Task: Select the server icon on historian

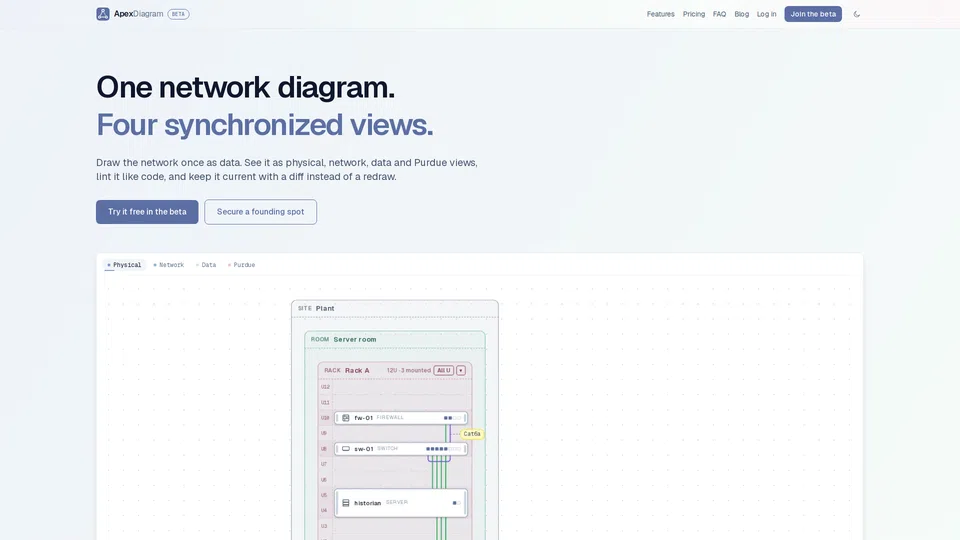Action: pos(346,503)
